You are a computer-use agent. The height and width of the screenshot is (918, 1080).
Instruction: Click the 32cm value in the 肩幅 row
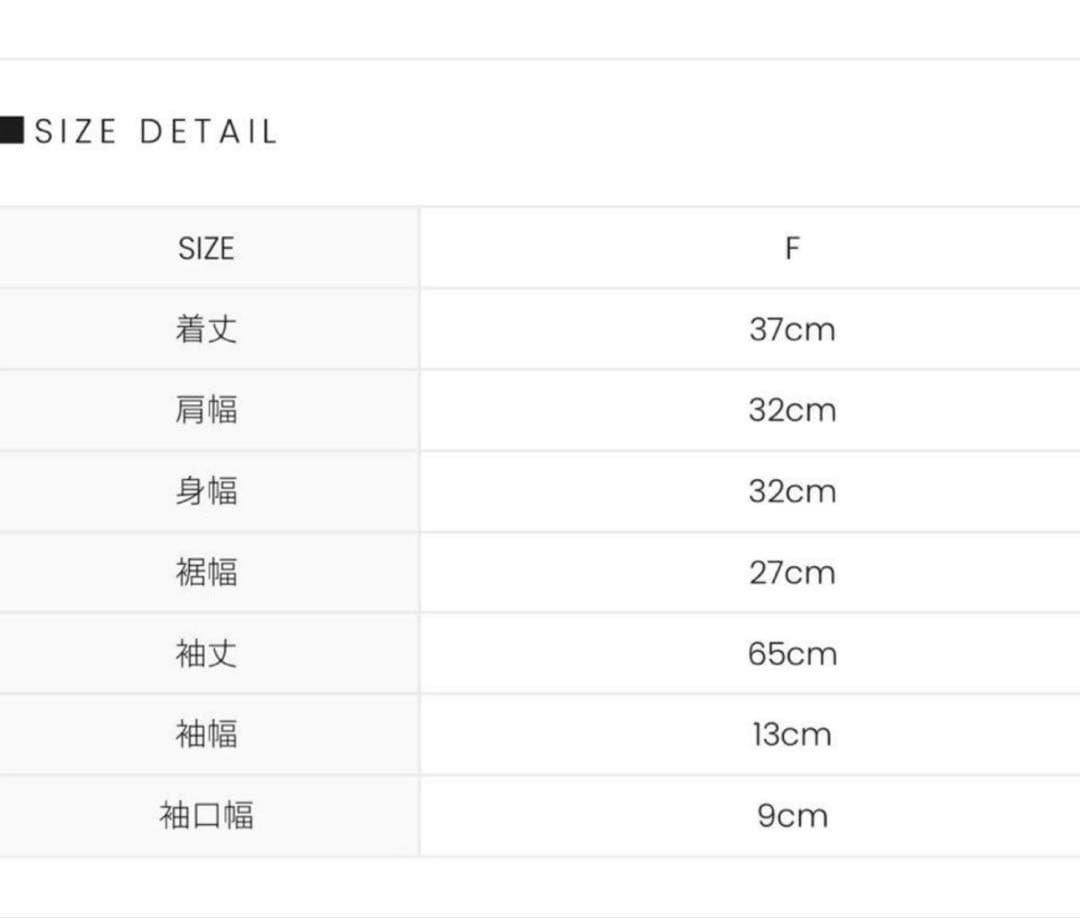(x=792, y=410)
